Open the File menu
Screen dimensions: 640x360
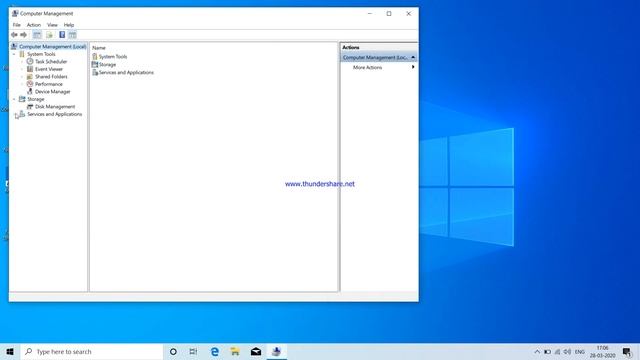coord(16,25)
